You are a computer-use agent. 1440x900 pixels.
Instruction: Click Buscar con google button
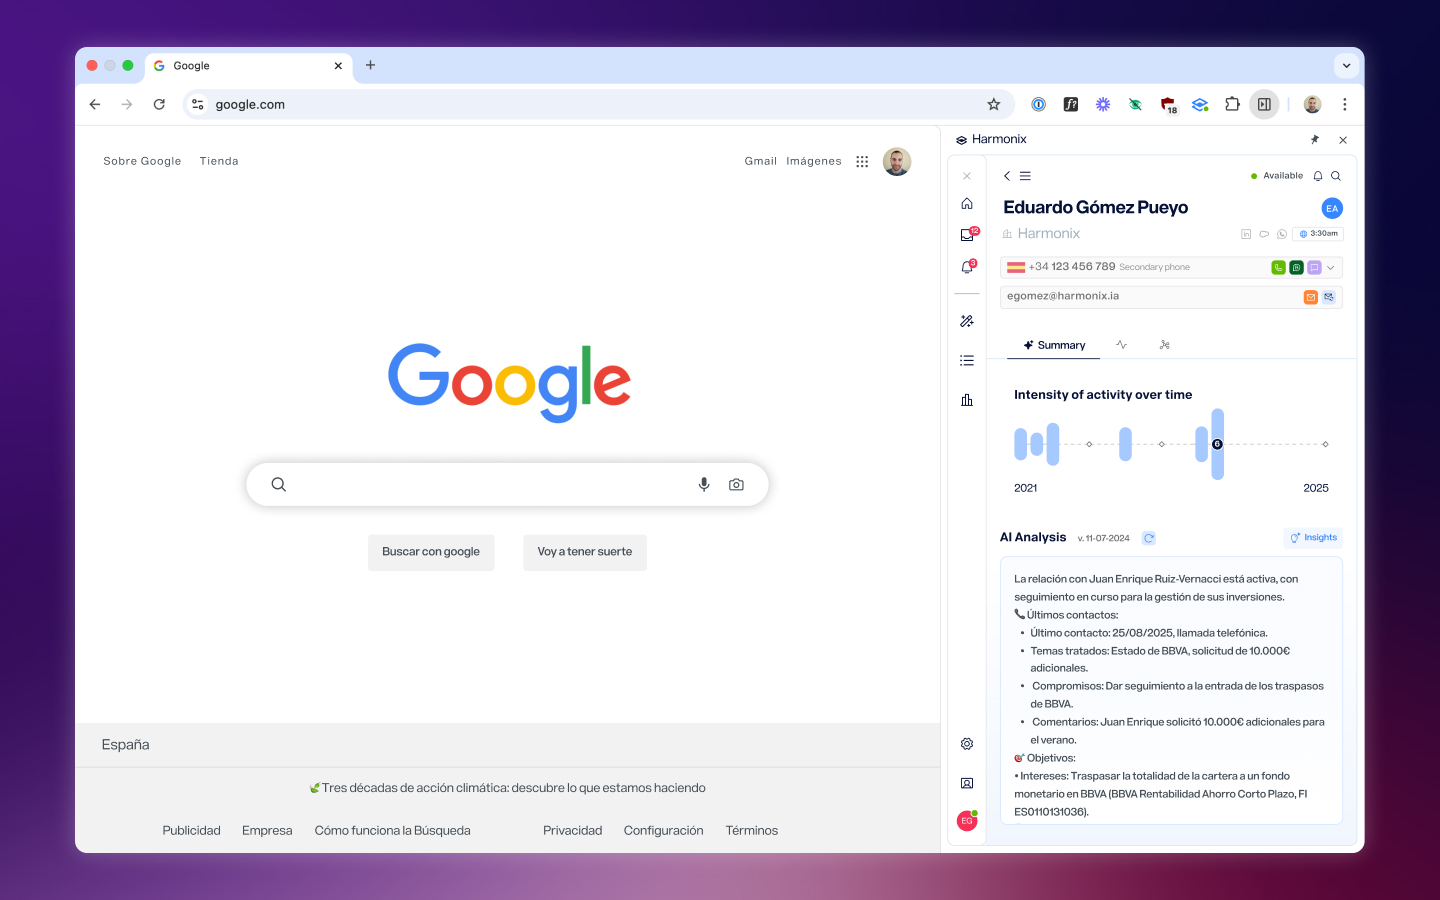[x=431, y=552]
